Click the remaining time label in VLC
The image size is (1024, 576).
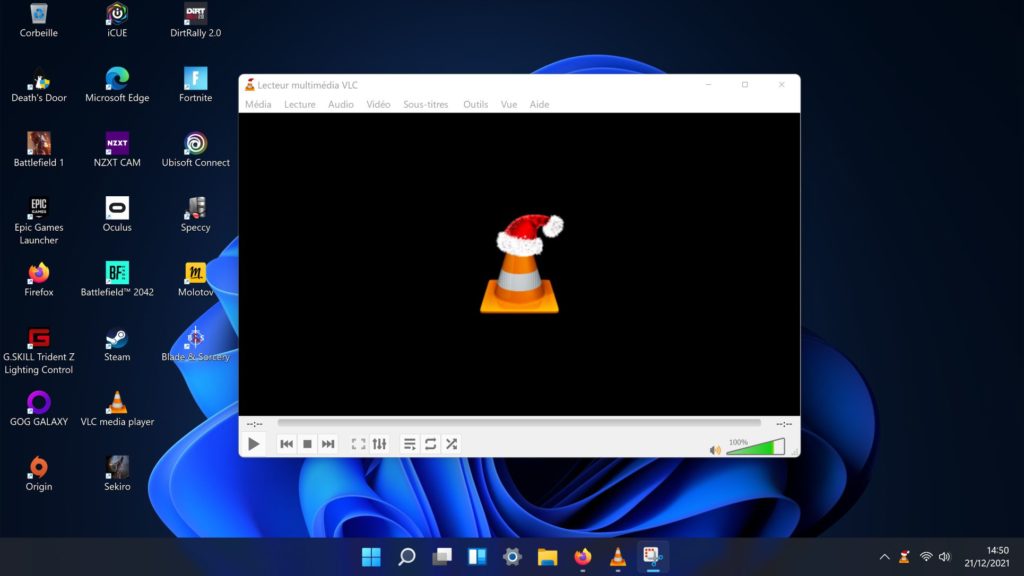pos(784,424)
